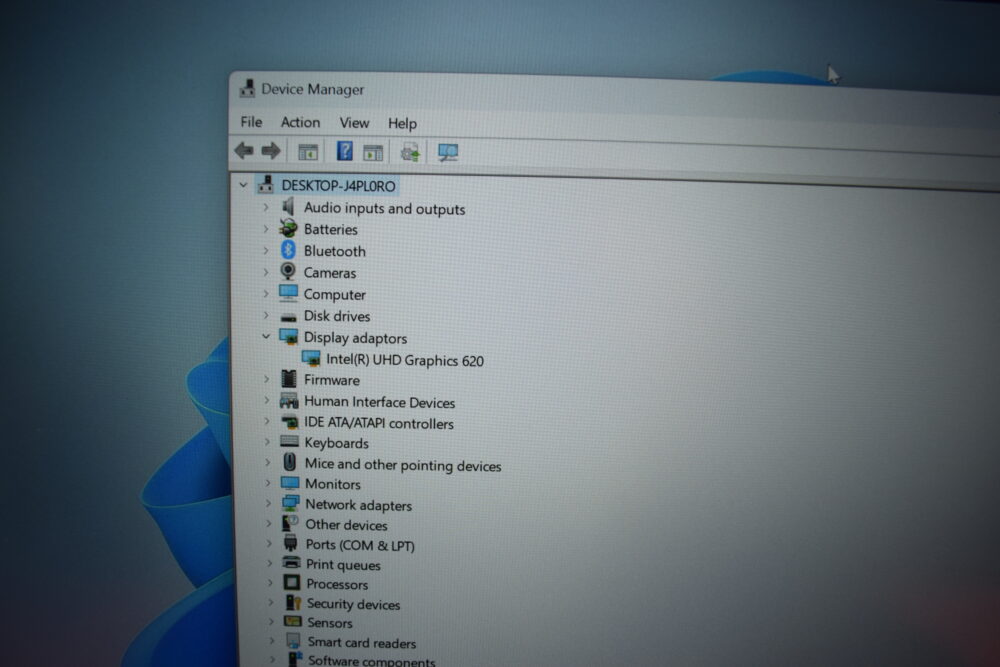
Task: Open the Action menu
Action: tap(300, 122)
